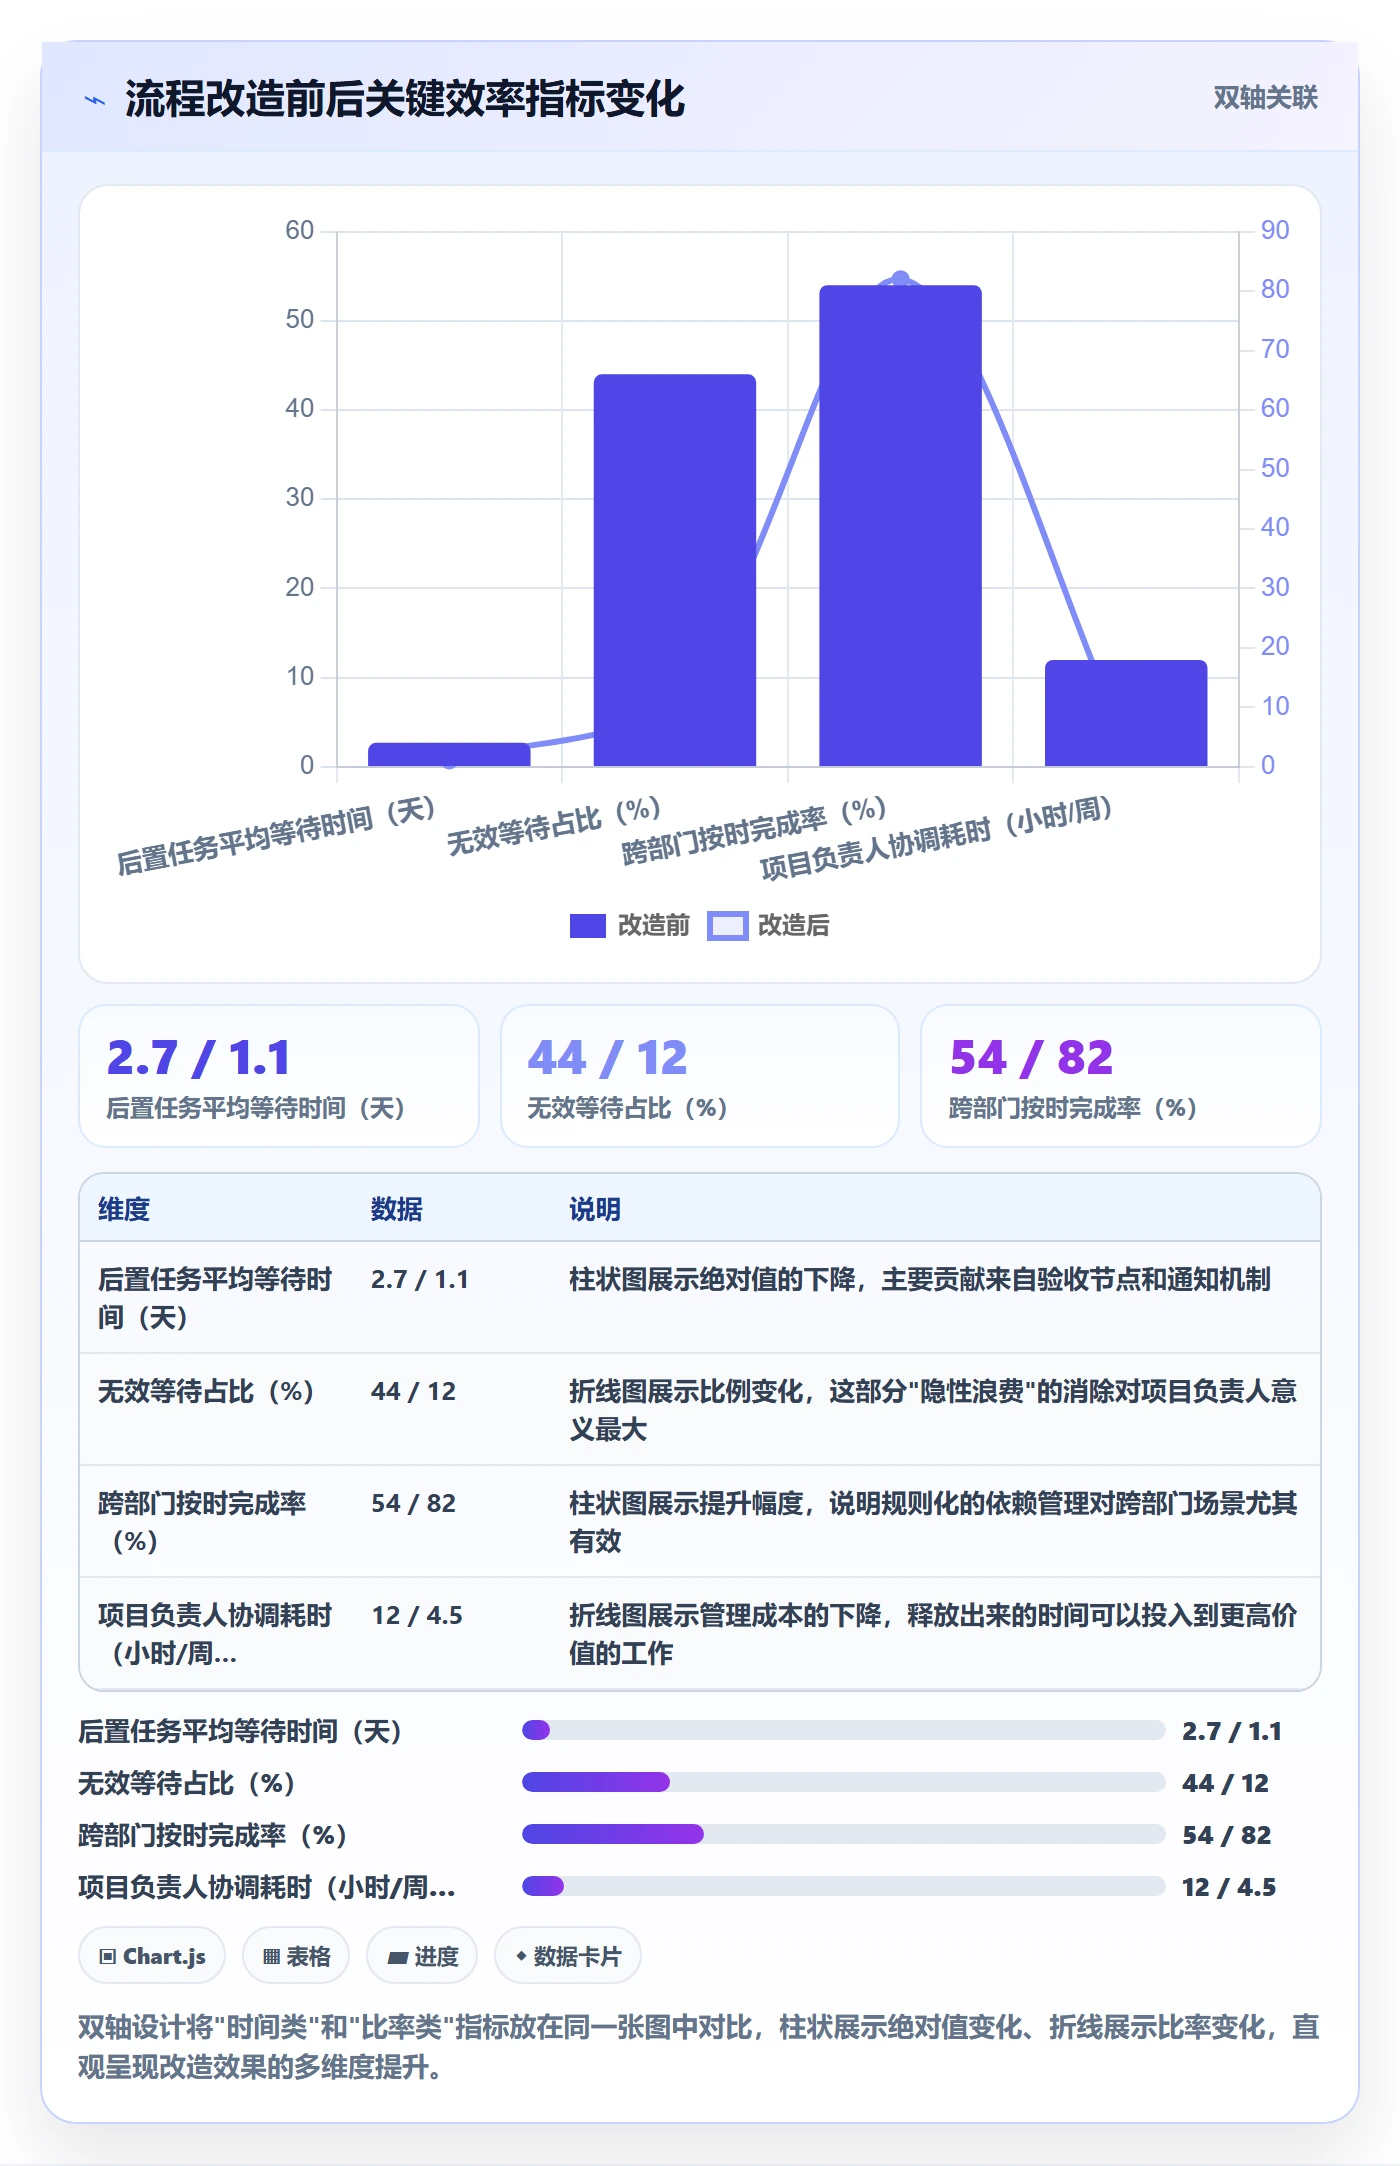Select the 54 / 82 stat card
Screen dimensions: 1400x2166
[x=1120, y=1076]
